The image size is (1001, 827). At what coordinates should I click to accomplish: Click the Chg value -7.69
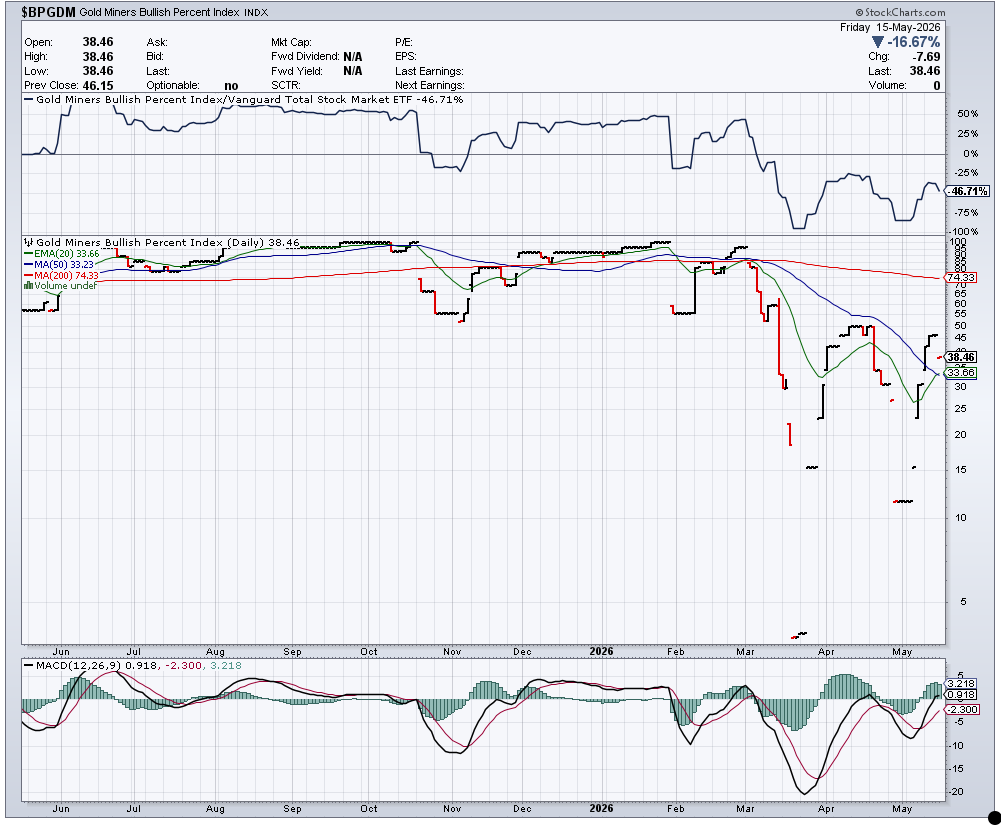pyautogui.click(x=926, y=56)
